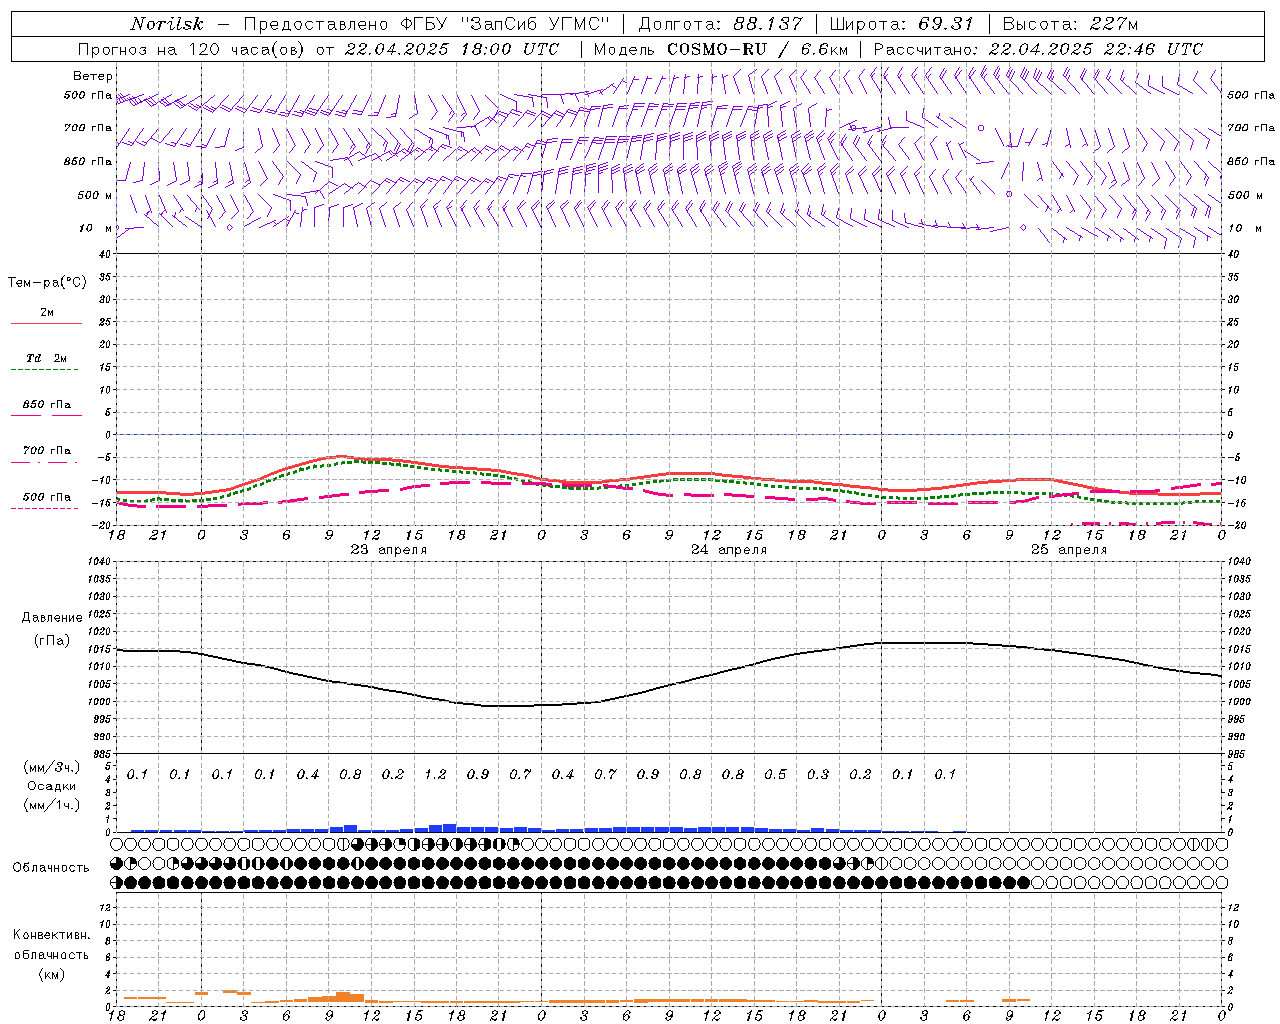The image size is (1280, 1024).
Task: Click the Облачность cloud cover label
Action: (51, 867)
